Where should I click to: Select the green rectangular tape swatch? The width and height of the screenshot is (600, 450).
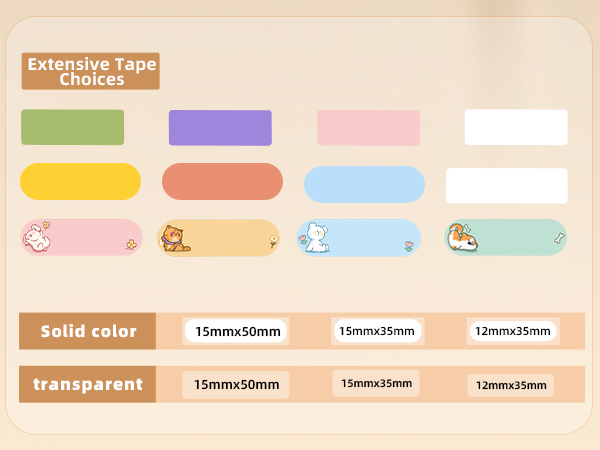(x=73, y=127)
